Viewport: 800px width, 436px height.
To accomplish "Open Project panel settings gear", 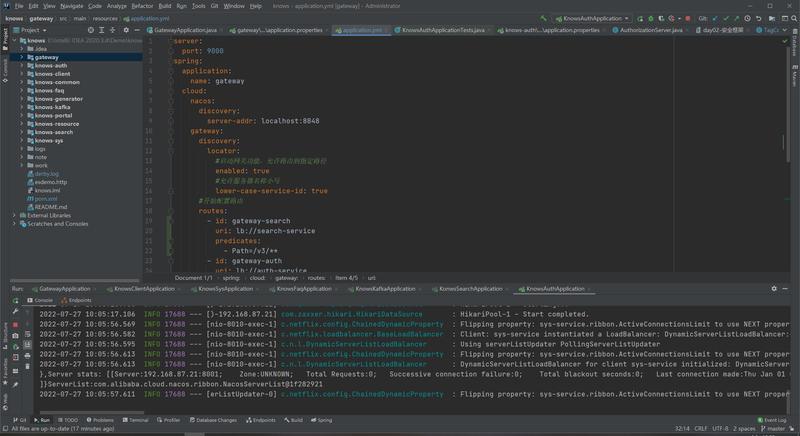I will (126, 30).
